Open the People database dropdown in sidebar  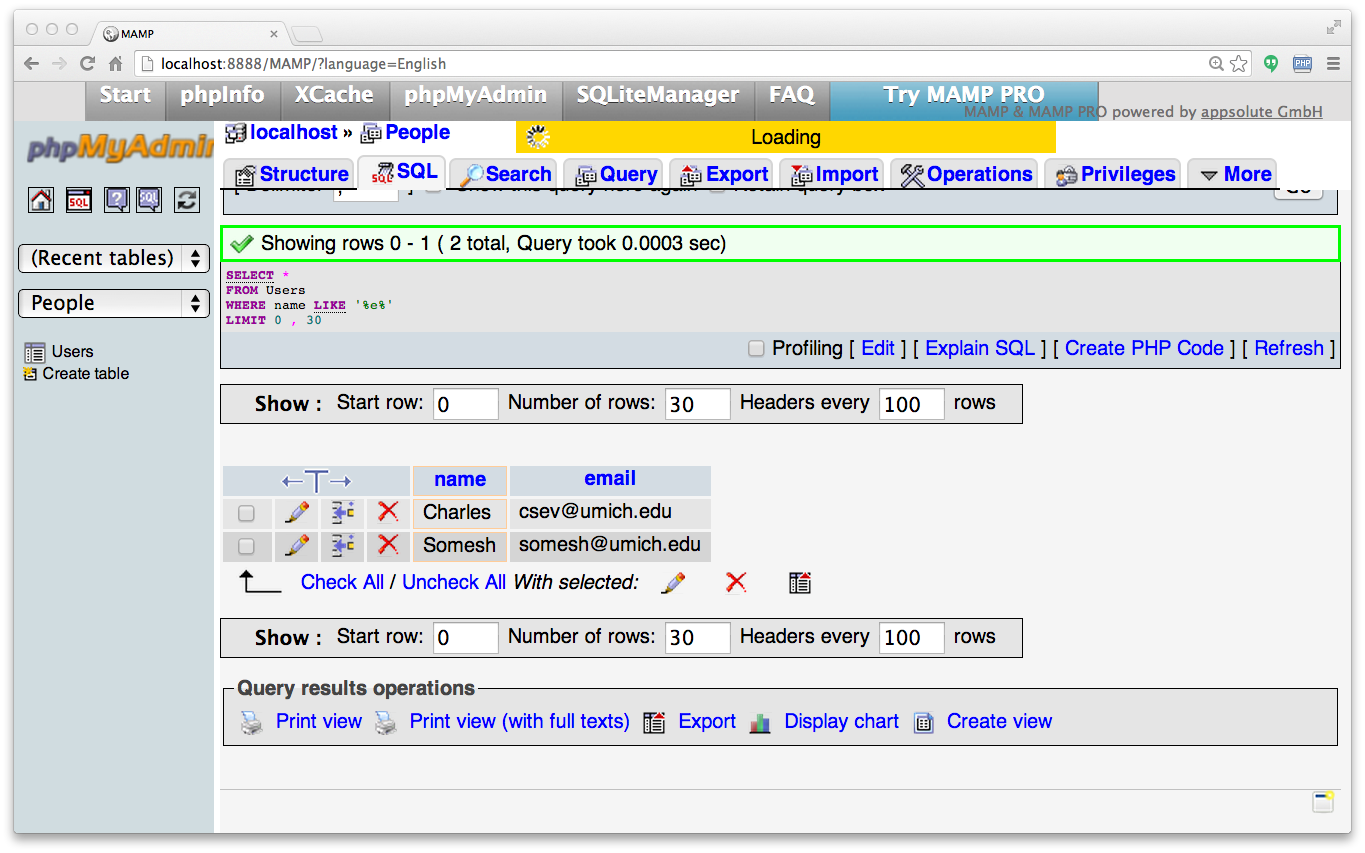coord(114,303)
